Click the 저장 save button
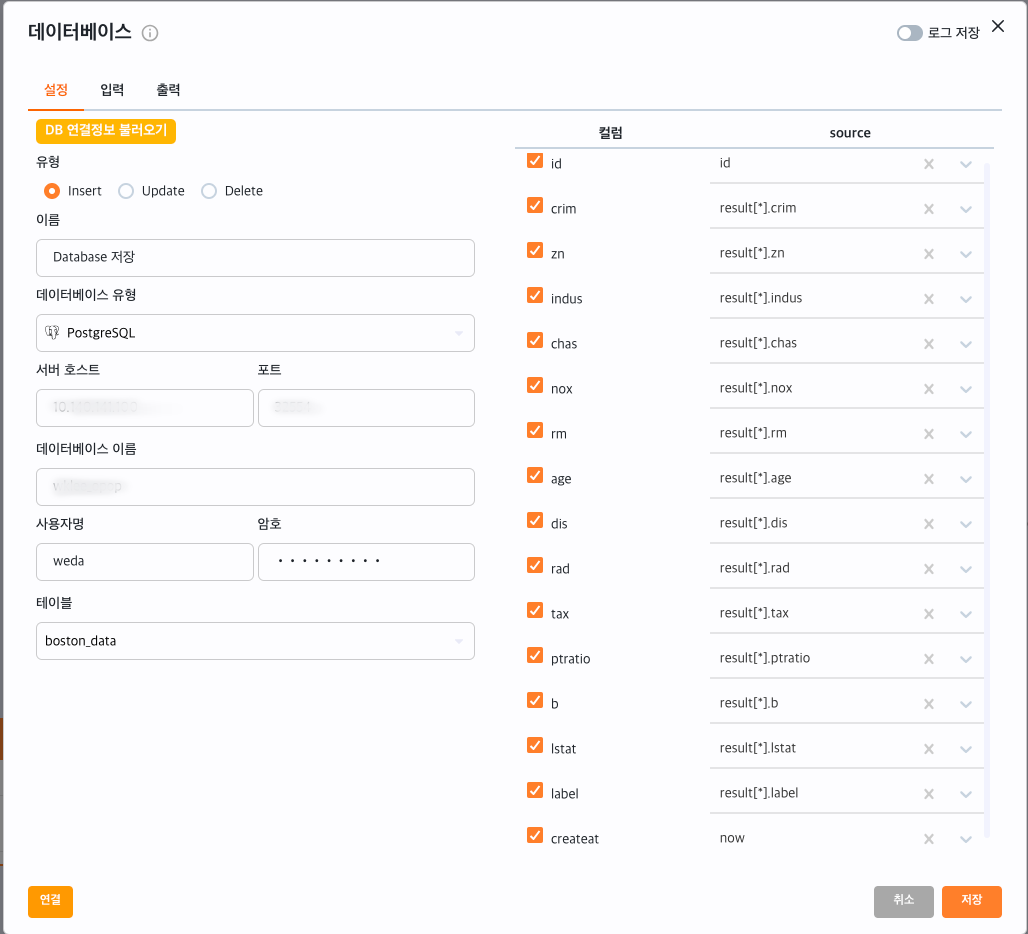 pyautogui.click(x=972, y=901)
